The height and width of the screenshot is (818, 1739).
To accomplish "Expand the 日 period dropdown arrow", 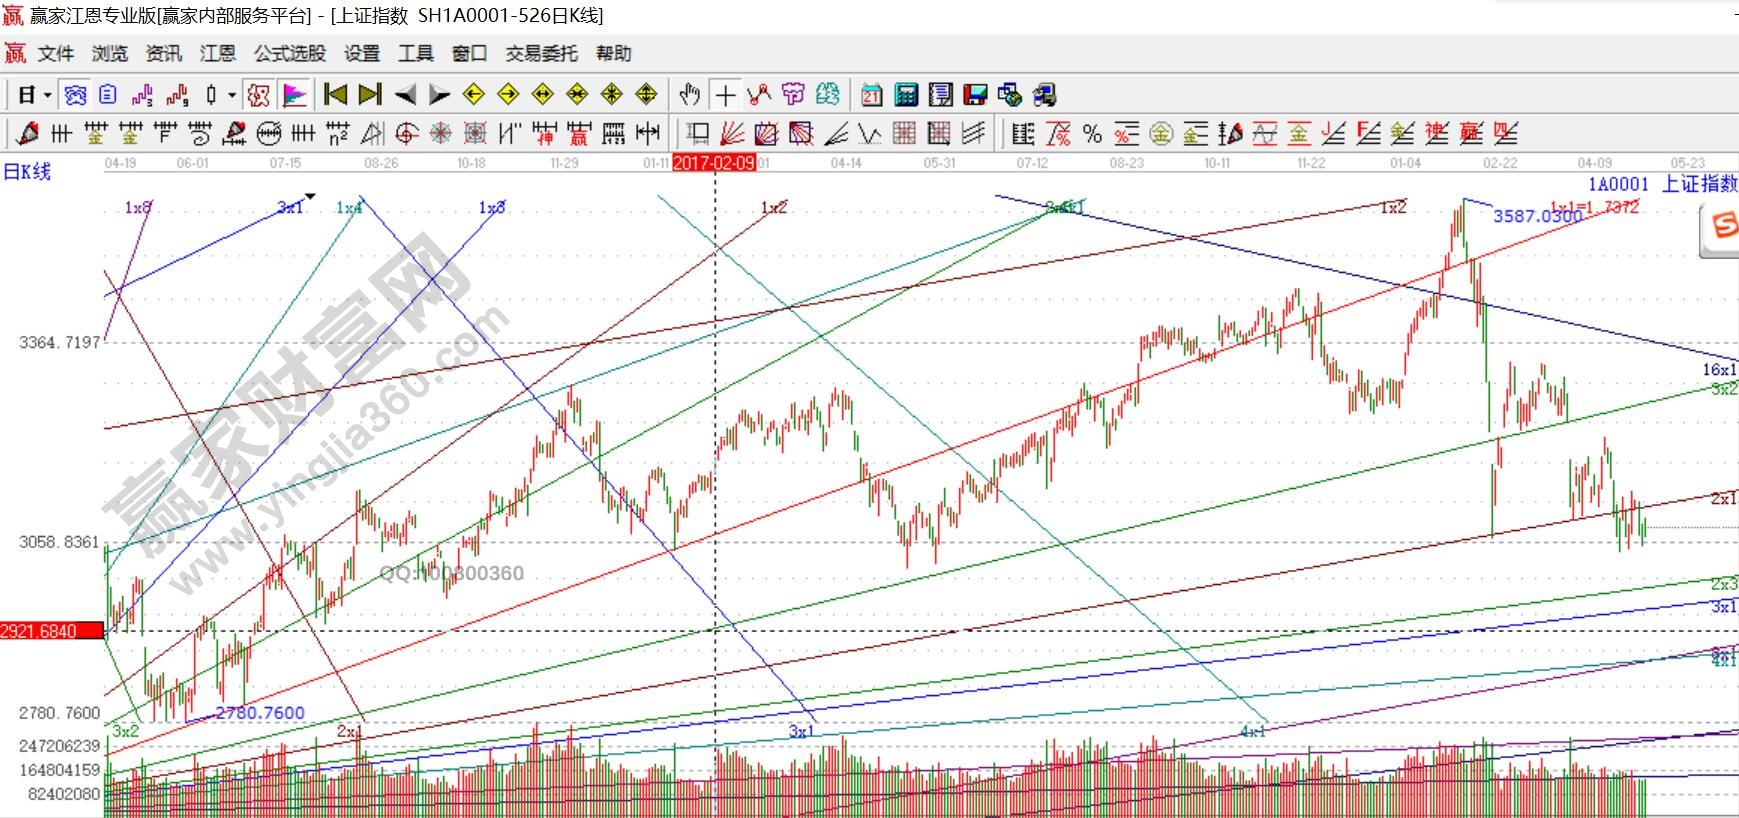I will 47,95.
